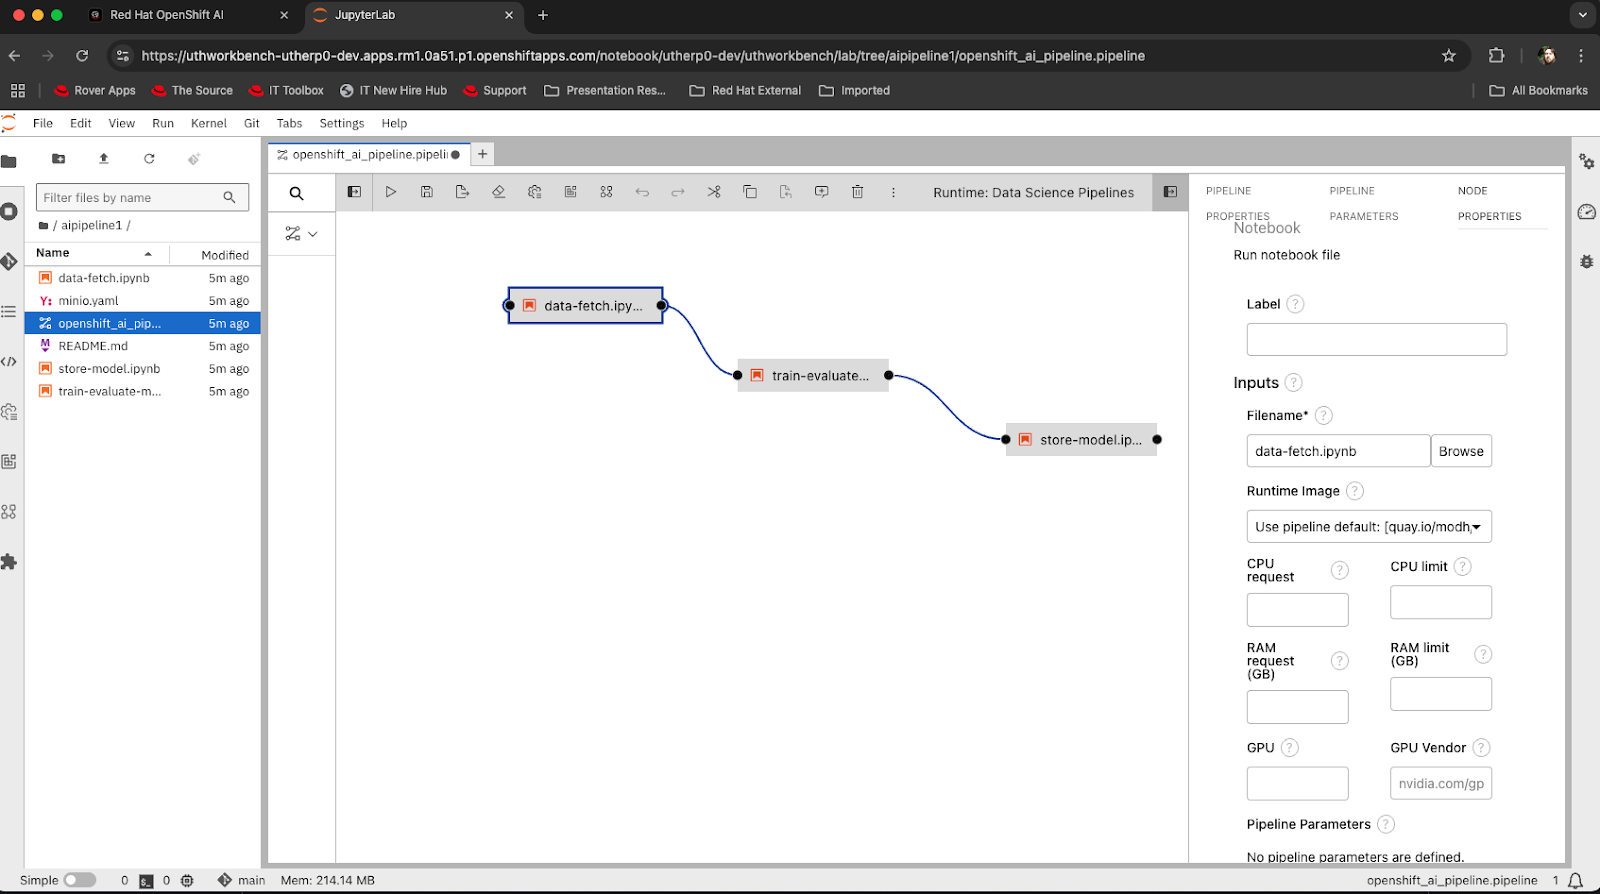
Task: Toggle the node palette panel button
Action: [x=354, y=192]
